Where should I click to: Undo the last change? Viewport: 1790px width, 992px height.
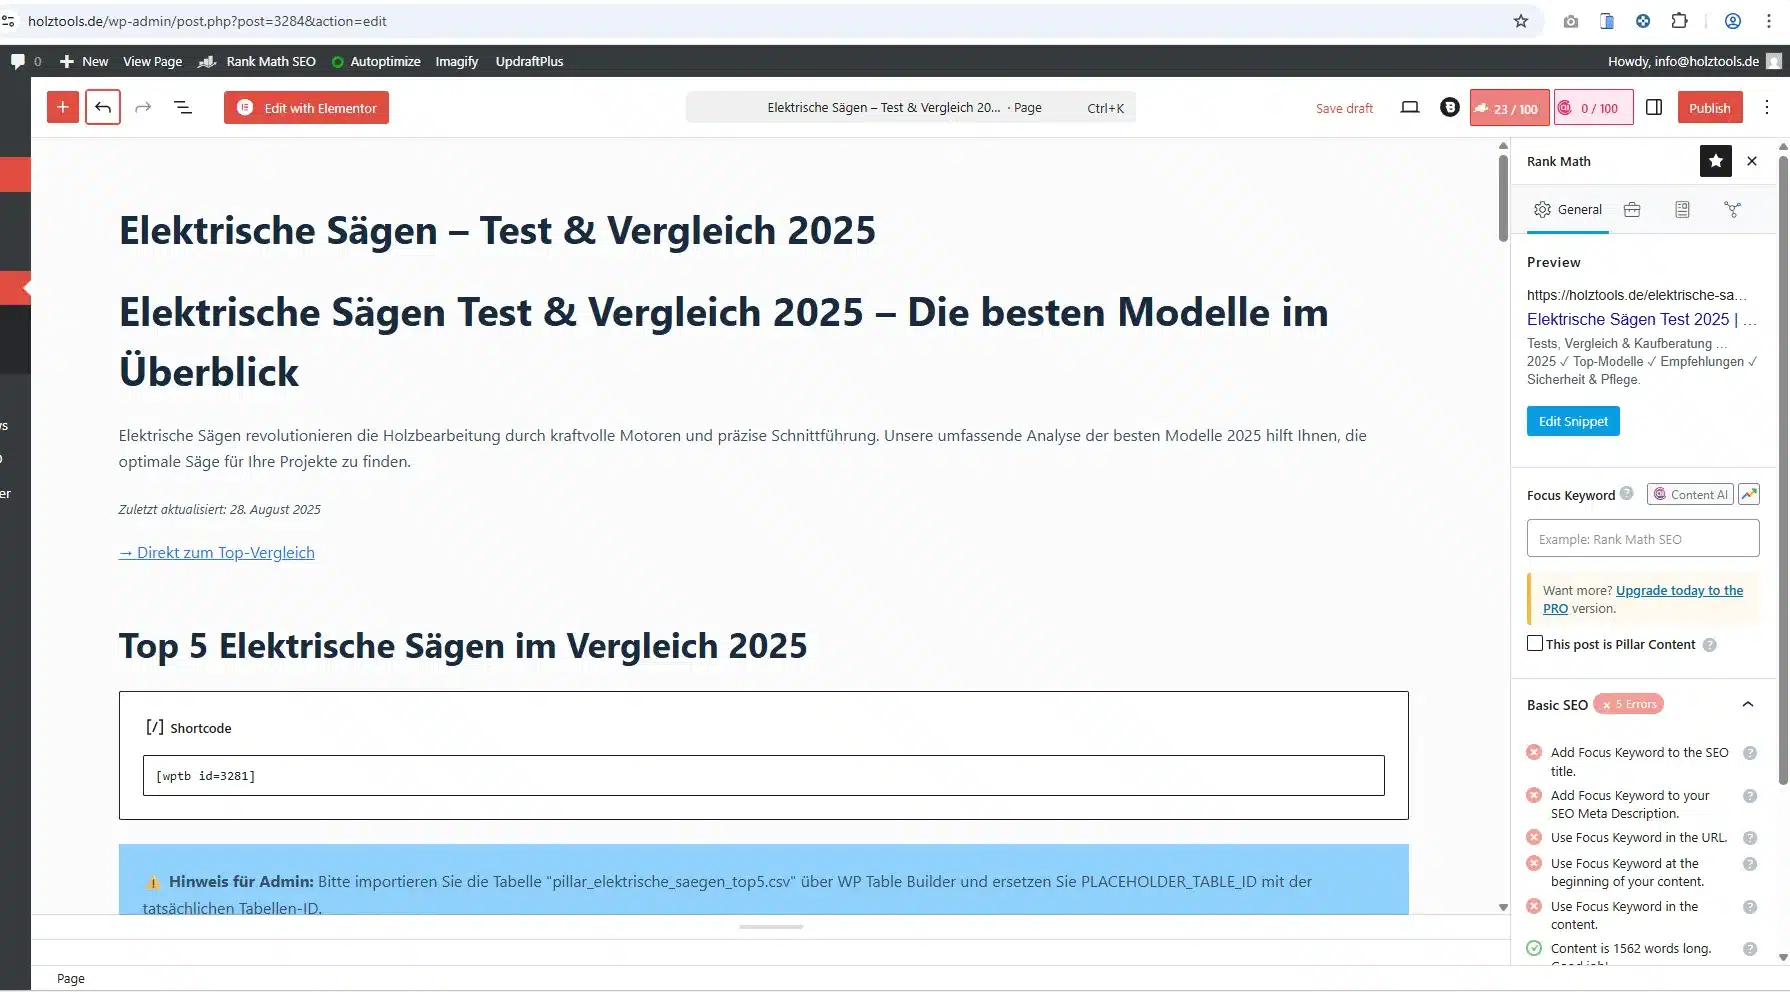[x=103, y=107]
